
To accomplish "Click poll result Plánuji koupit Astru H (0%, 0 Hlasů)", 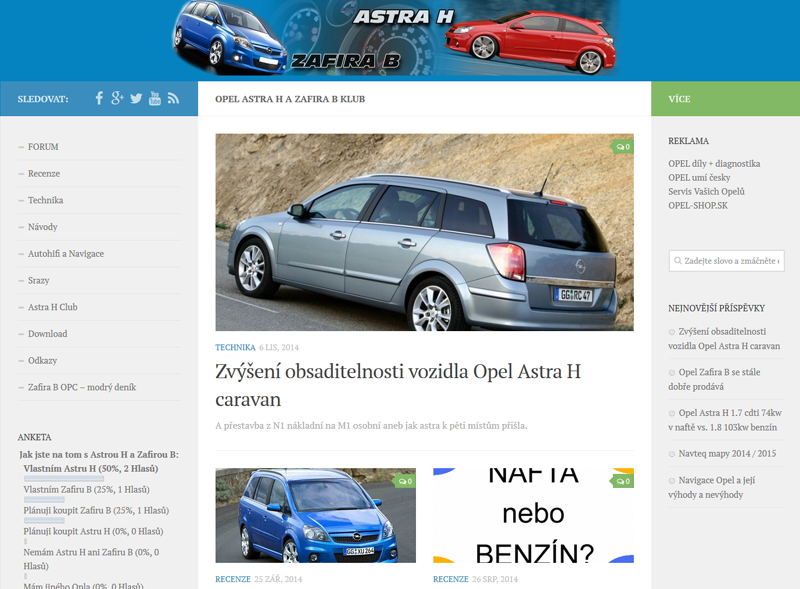I will coord(93,531).
